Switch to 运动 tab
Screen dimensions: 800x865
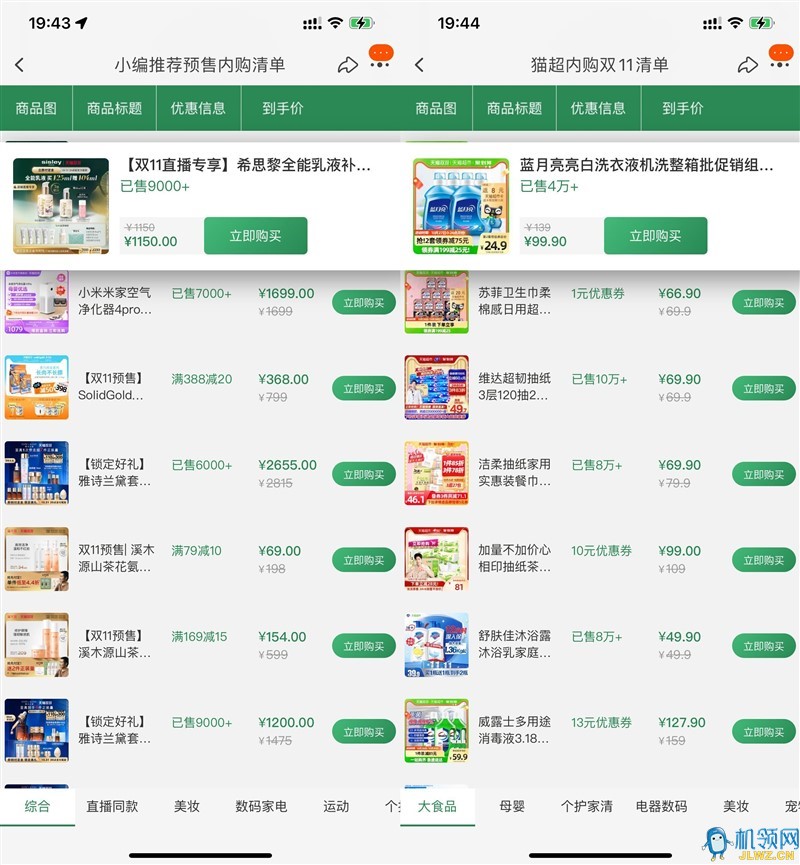point(336,807)
